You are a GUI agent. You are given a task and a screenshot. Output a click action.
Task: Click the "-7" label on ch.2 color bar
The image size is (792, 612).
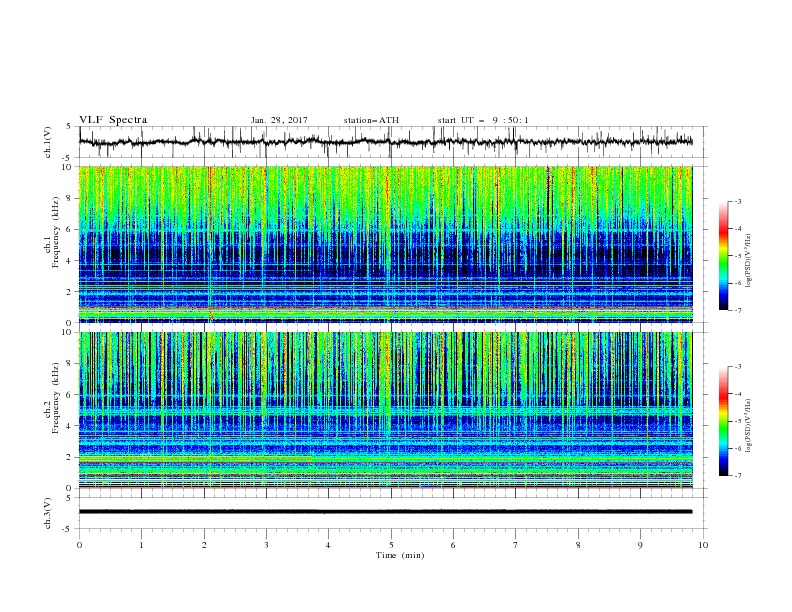click(738, 476)
